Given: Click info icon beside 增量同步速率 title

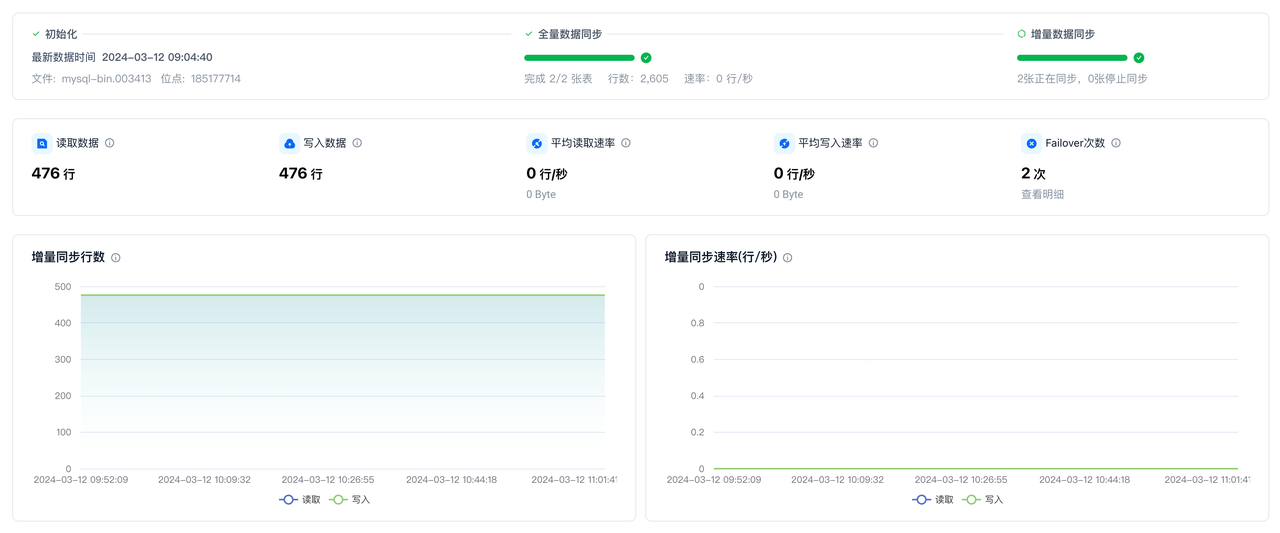Looking at the screenshot, I should pyautogui.click(x=787, y=258).
